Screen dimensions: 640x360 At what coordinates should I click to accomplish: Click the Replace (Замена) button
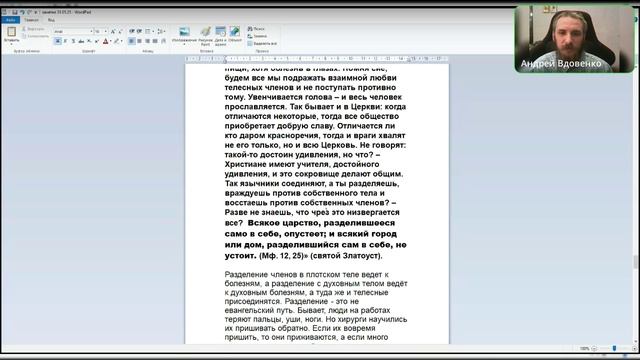point(257,36)
